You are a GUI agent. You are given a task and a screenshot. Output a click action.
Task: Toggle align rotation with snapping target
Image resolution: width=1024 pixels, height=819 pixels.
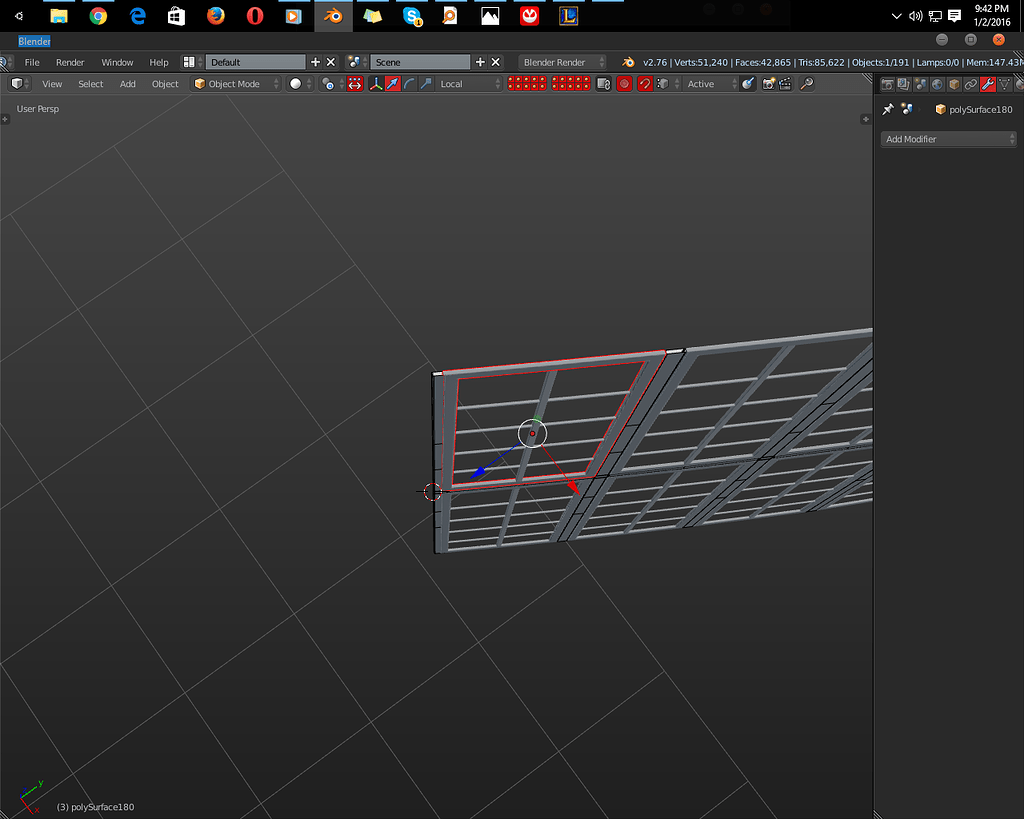pyautogui.click(x=748, y=84)
